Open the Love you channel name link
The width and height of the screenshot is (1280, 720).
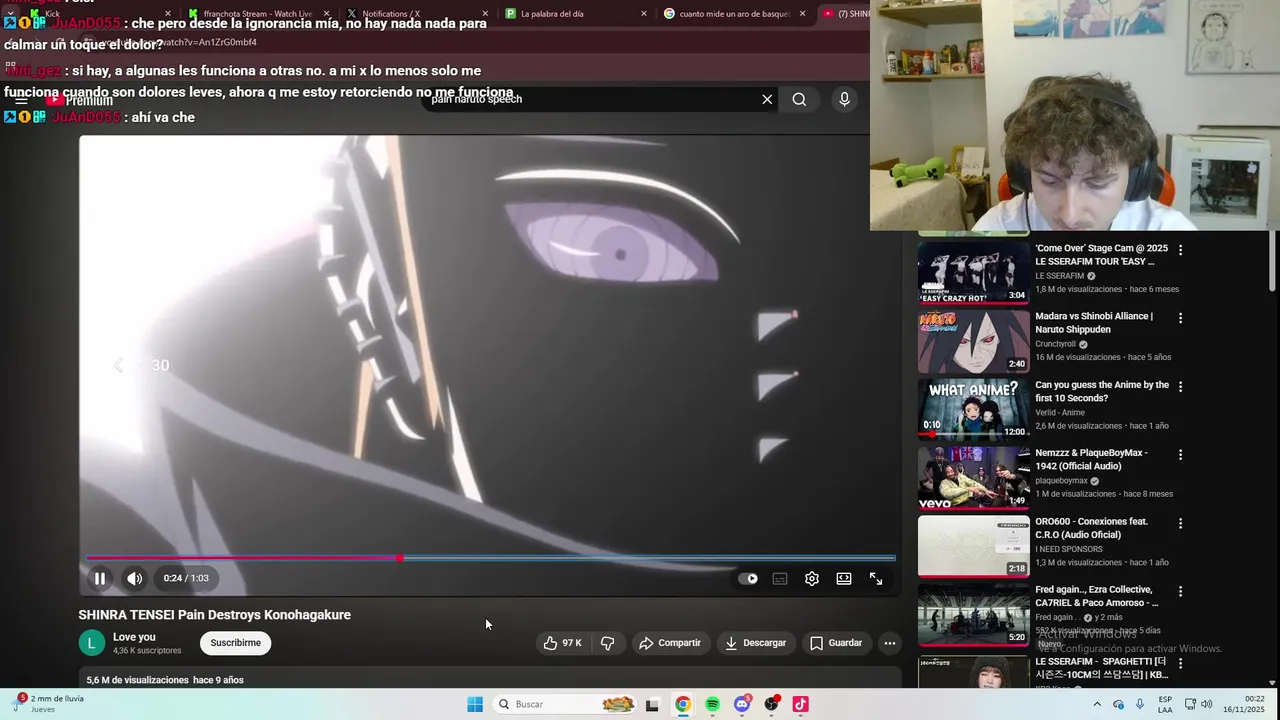(x=134, y=637)
